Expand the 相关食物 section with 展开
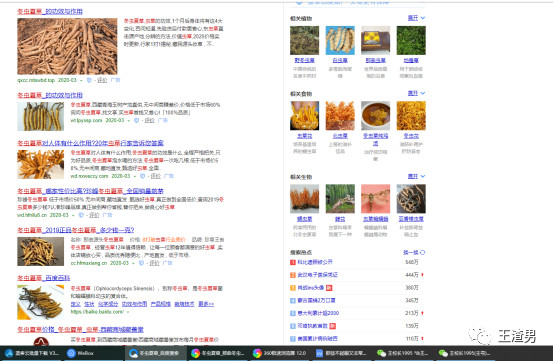The width and height of the screenshot is (554, 361). coord(416,93)
